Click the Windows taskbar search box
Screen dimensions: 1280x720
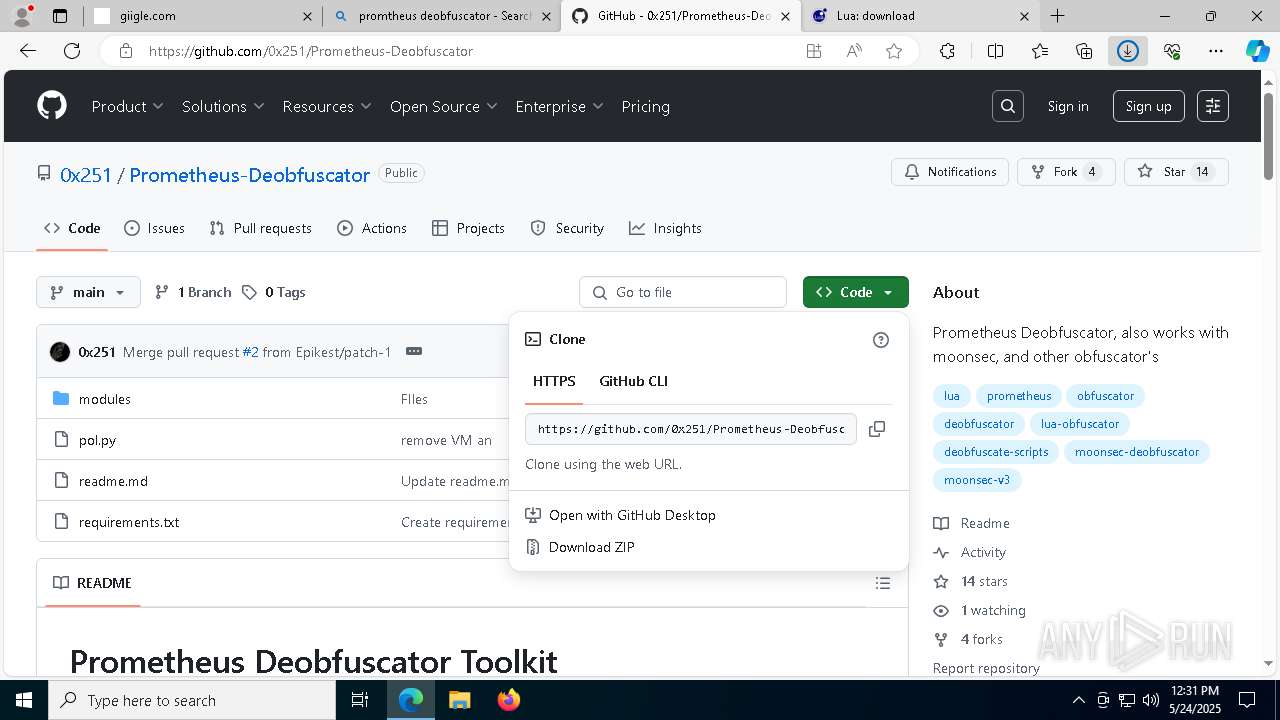click(192, 700)
